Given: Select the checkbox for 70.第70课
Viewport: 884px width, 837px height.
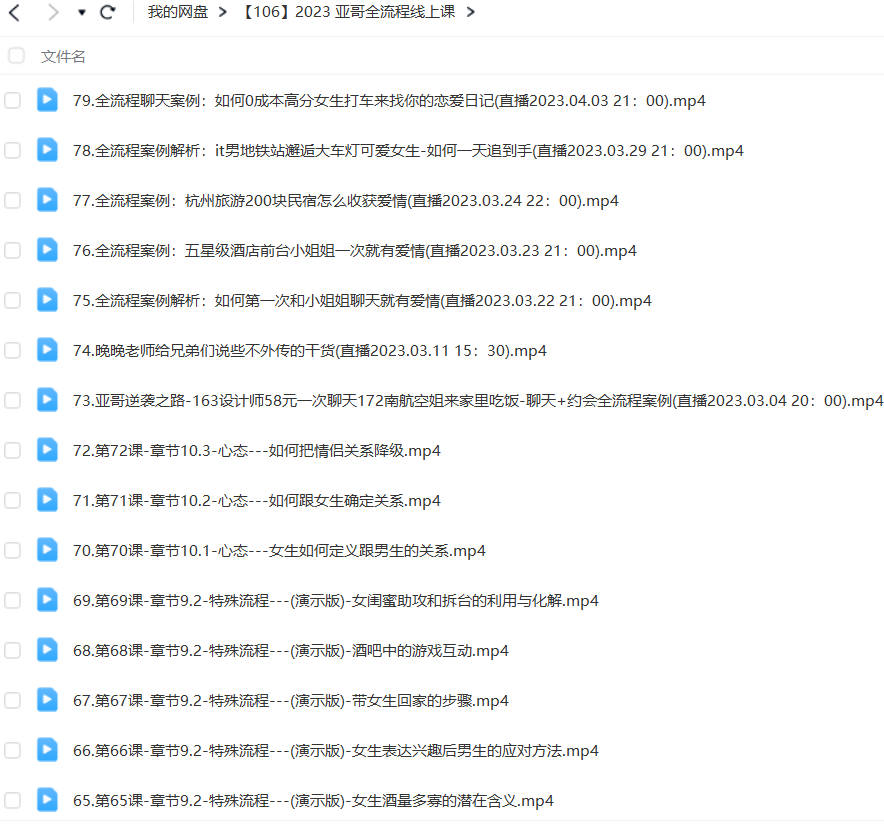Looking at the screenshot, I should coord(12,550).
